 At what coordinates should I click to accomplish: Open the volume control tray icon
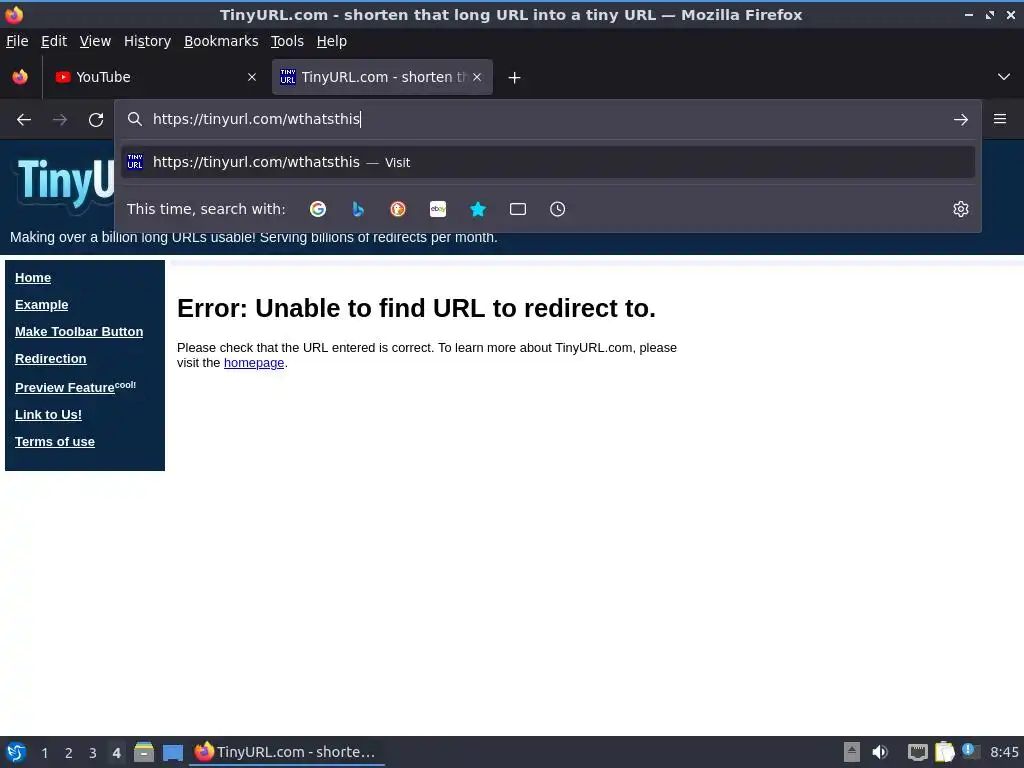click(x=880, y=752)
